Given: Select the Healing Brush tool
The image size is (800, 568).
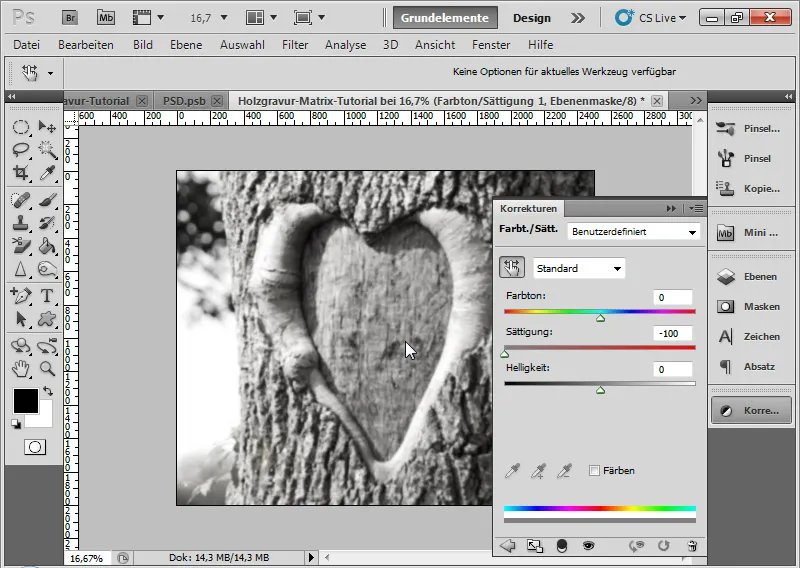Looking at the screenshot, I should 20,200.
